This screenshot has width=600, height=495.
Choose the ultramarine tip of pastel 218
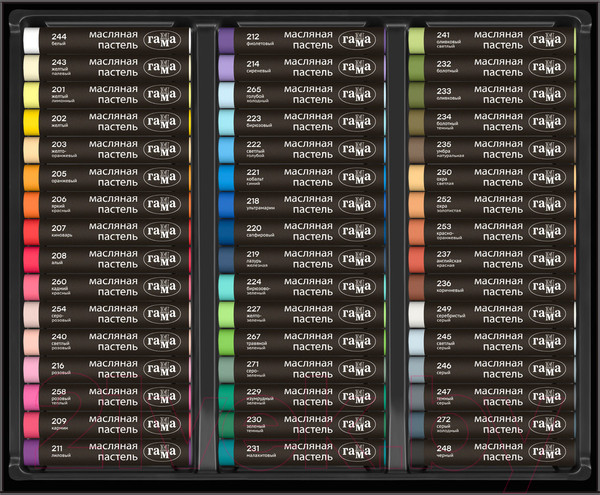pyautogui.click(x=226, y=204)
